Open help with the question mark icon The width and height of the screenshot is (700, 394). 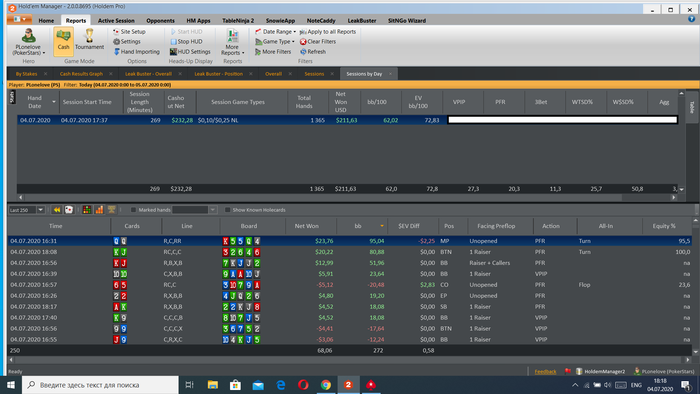(x=691, y=19)
